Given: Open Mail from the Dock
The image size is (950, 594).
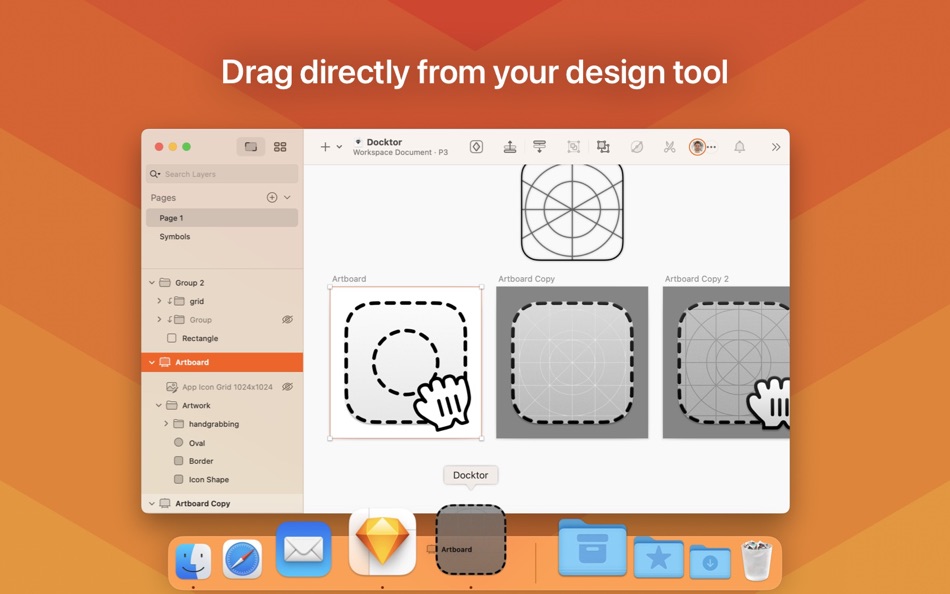Looking at the screenshot, I should (304, 550).
